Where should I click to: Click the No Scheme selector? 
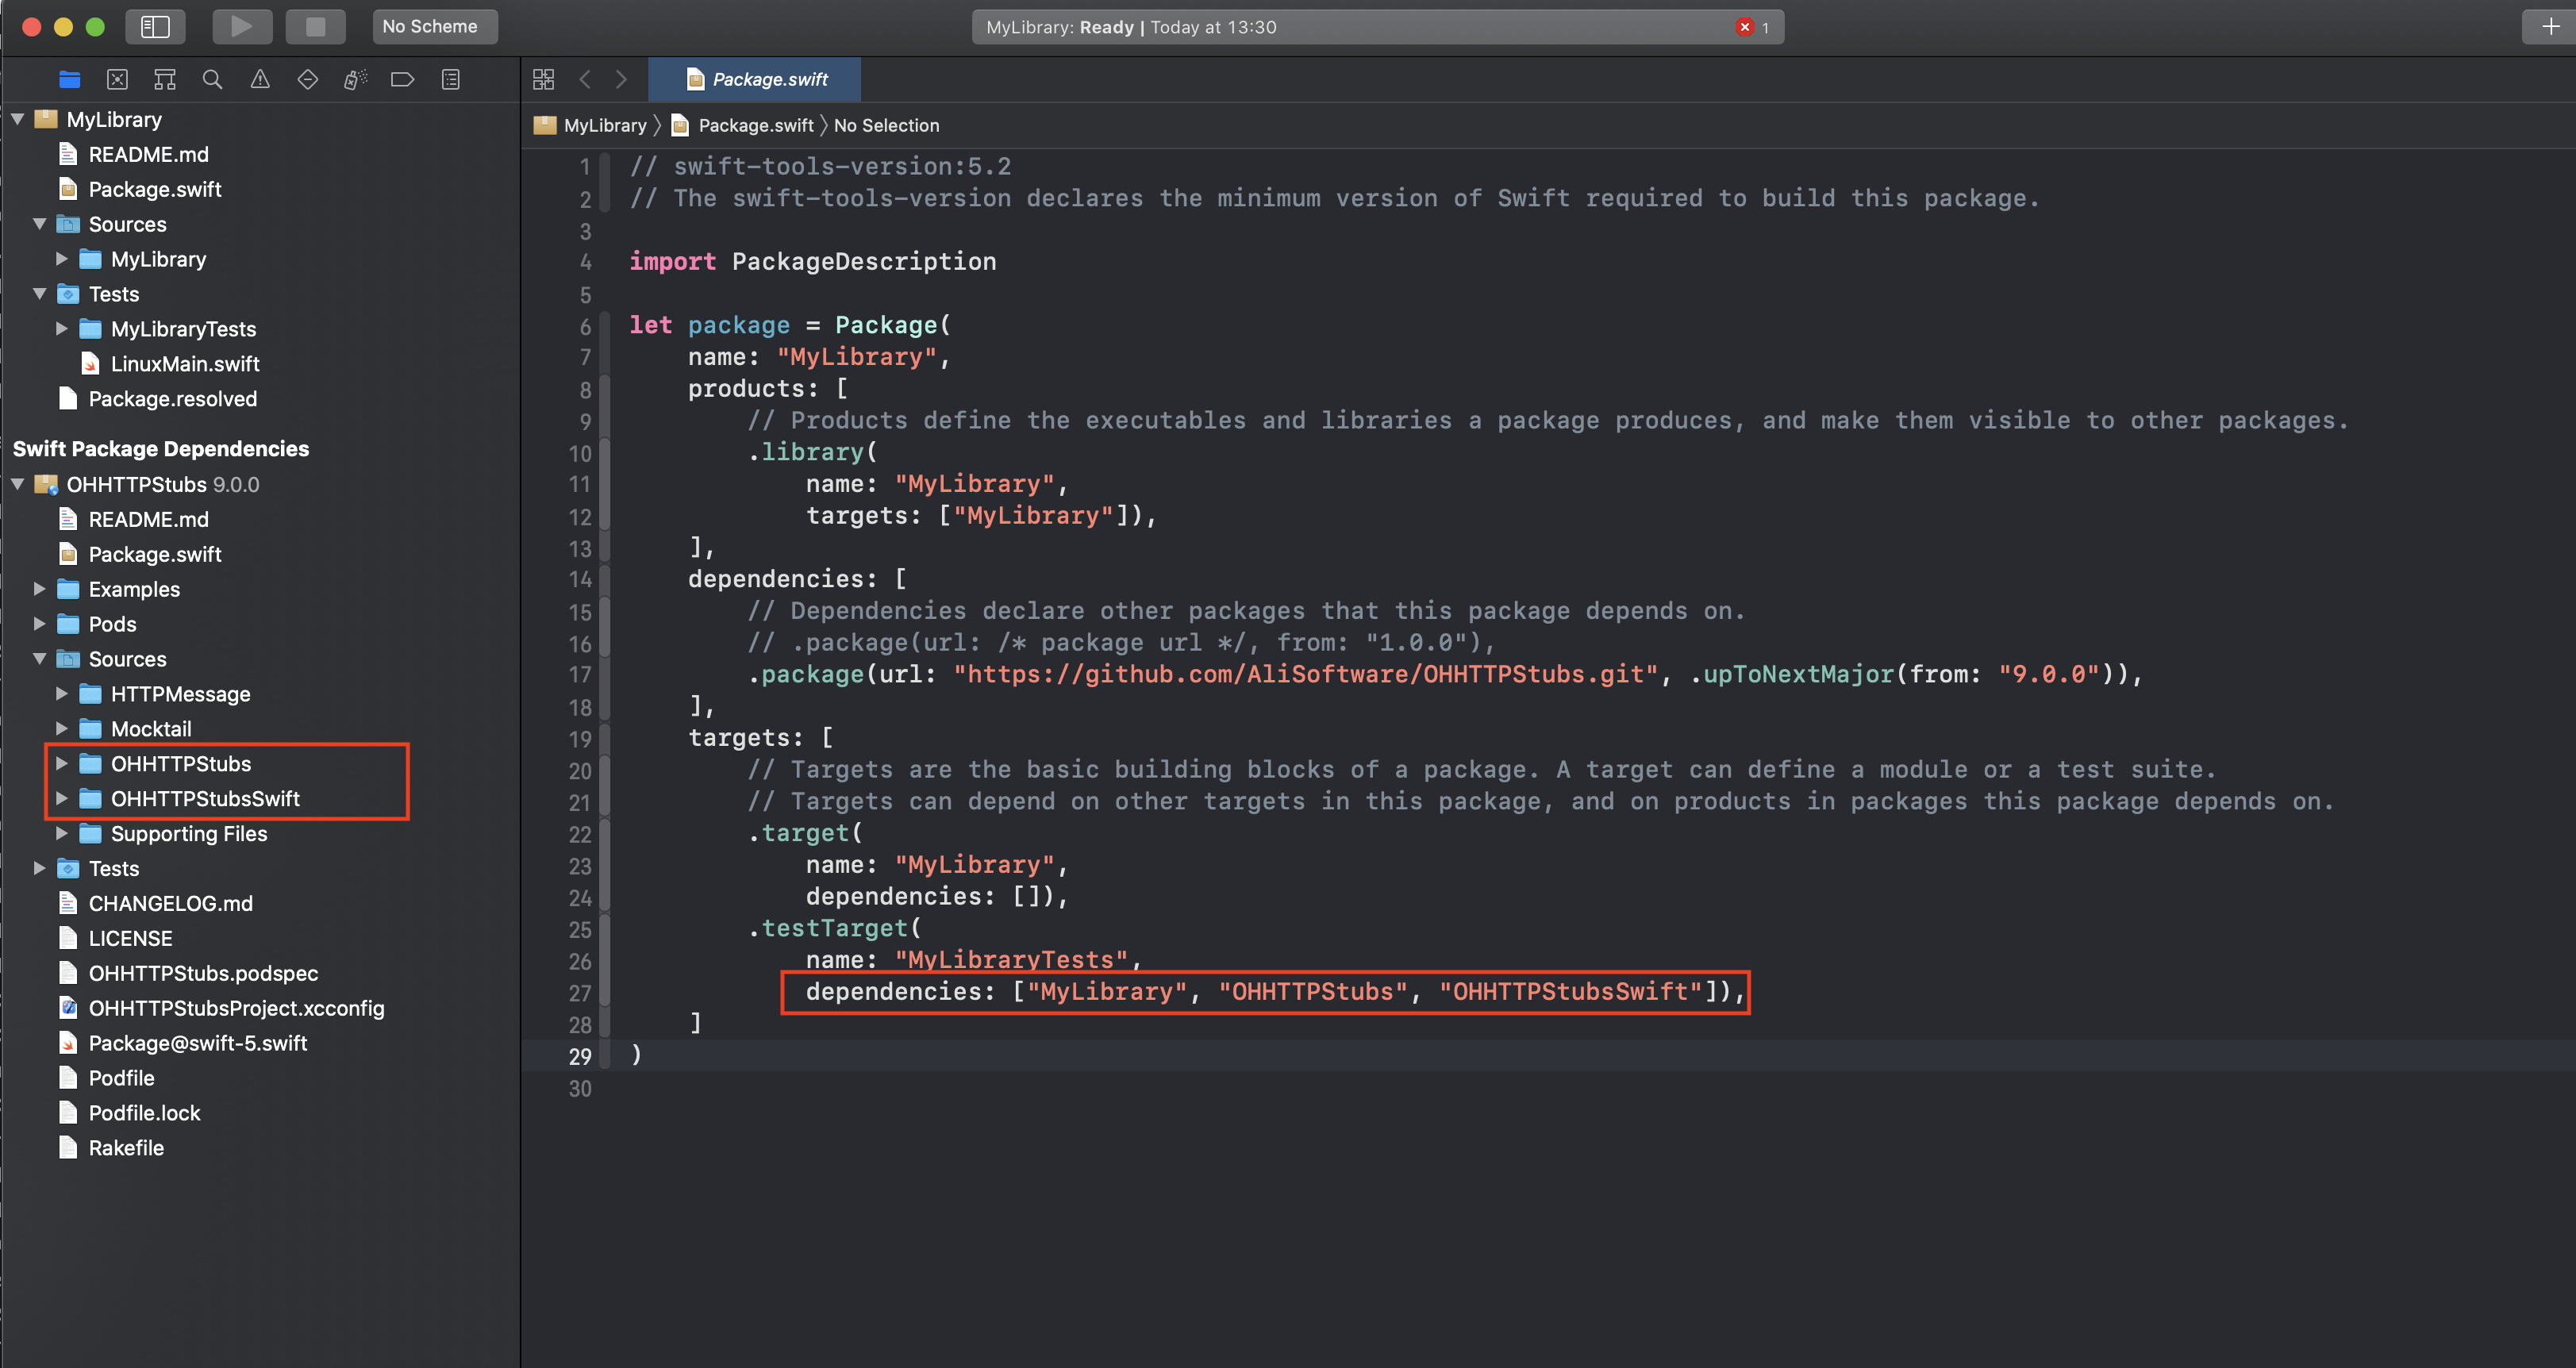(x=434, y=27)
